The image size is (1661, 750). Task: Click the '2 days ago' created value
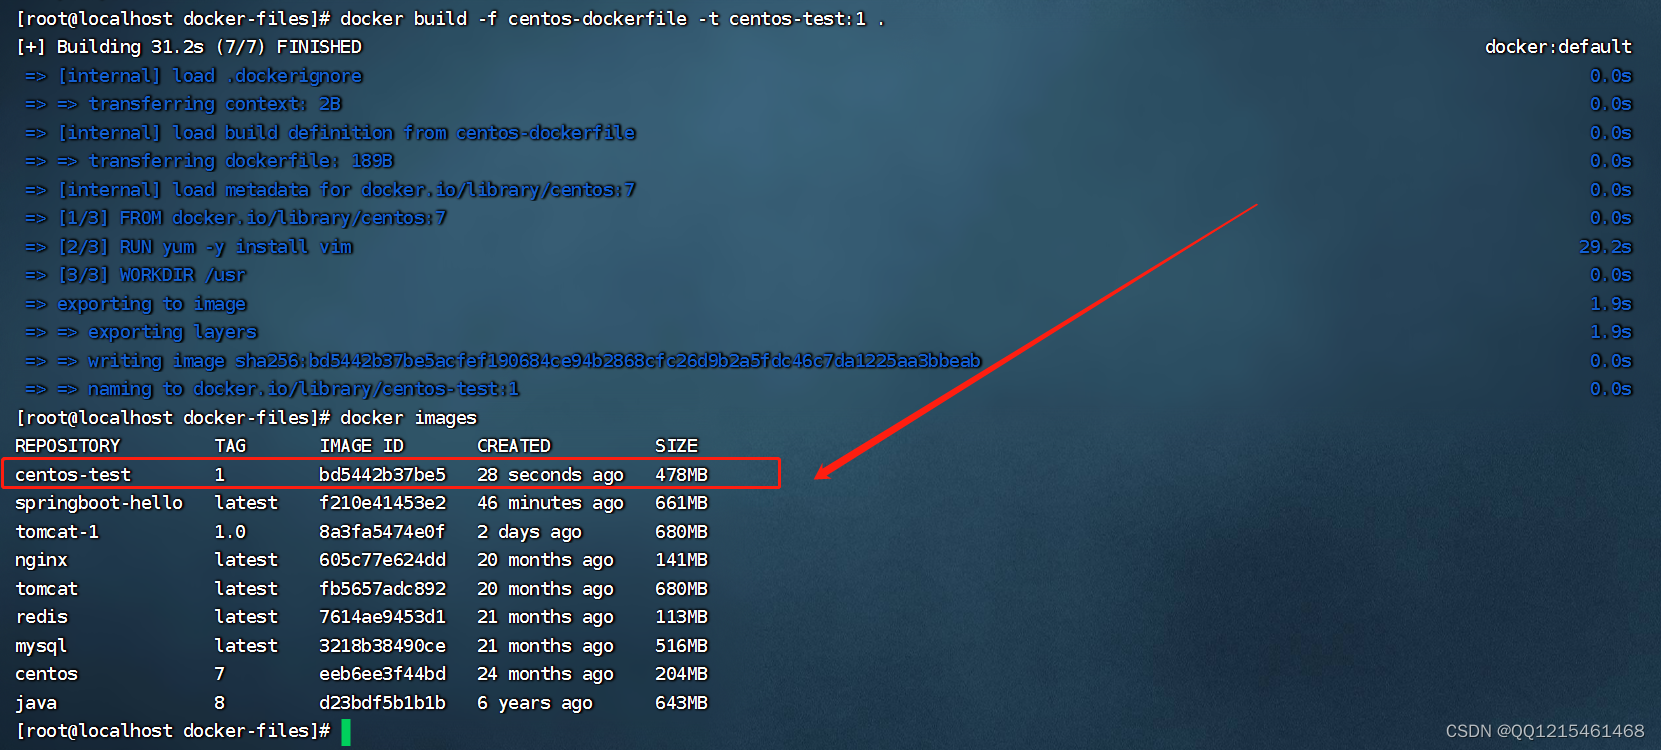click(530, 532)
